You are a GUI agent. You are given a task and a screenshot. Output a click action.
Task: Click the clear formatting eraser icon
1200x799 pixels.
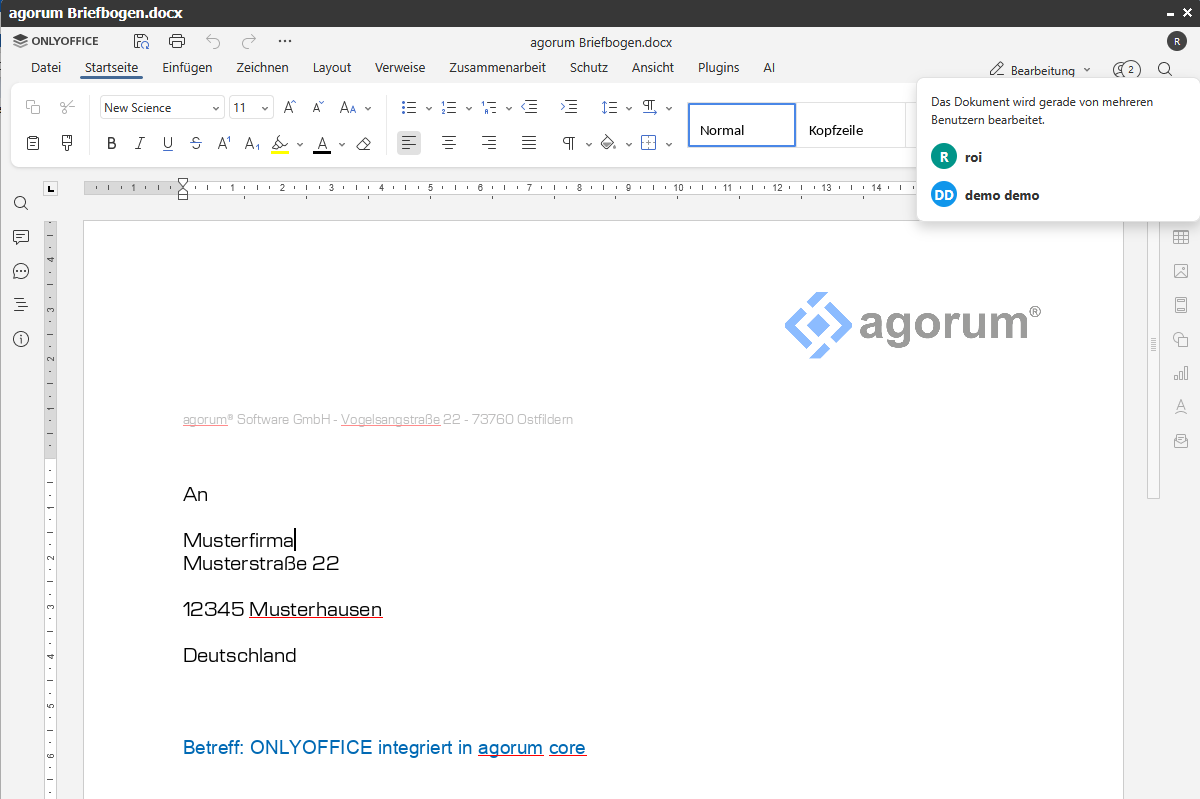364,144
